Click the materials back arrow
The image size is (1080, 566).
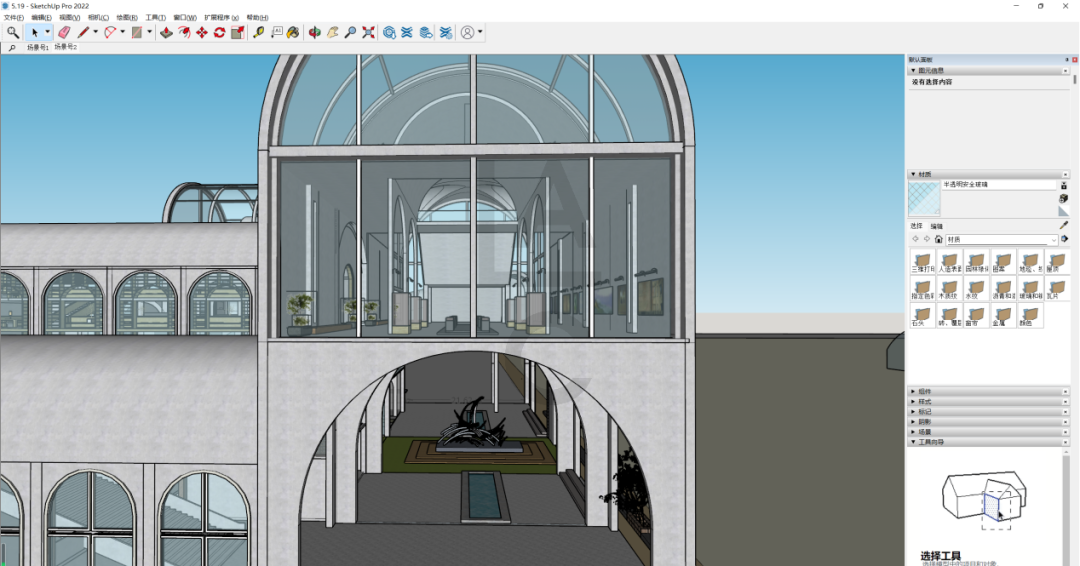(915, 239)
